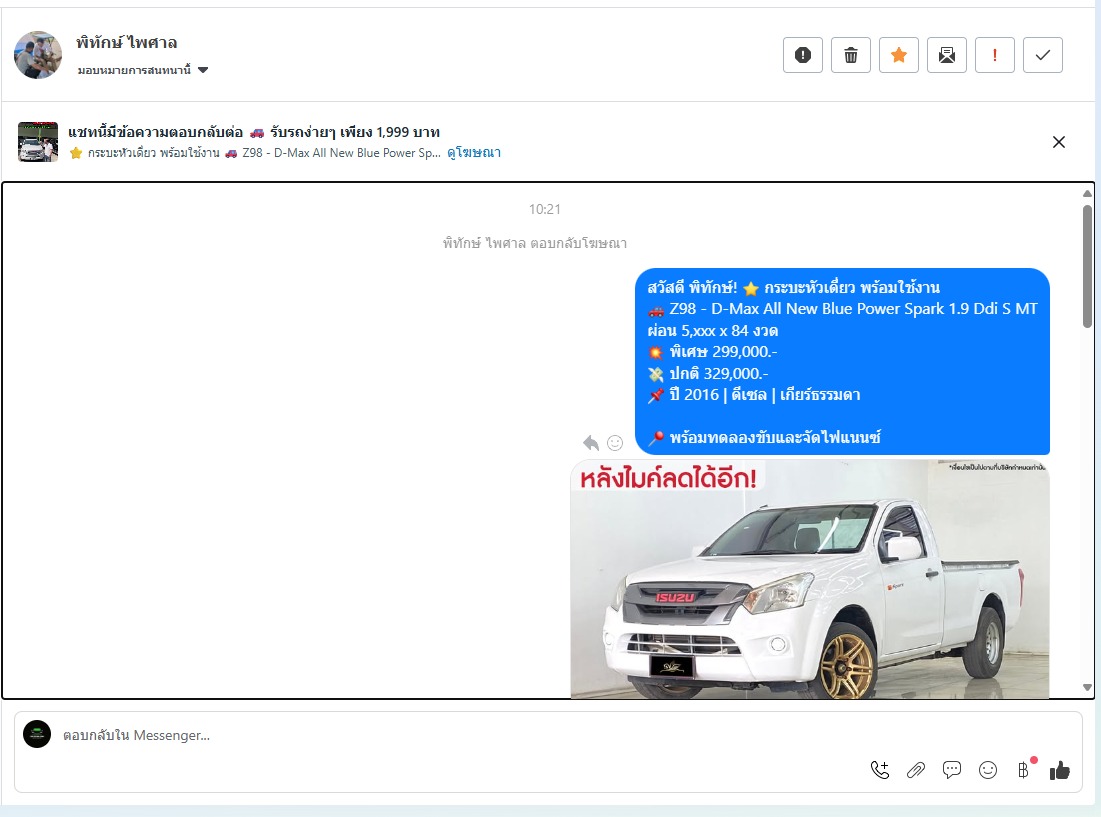Open saved replies speech bubble icon
This screenshot has height=817, width=1101.
pos(951,770)
